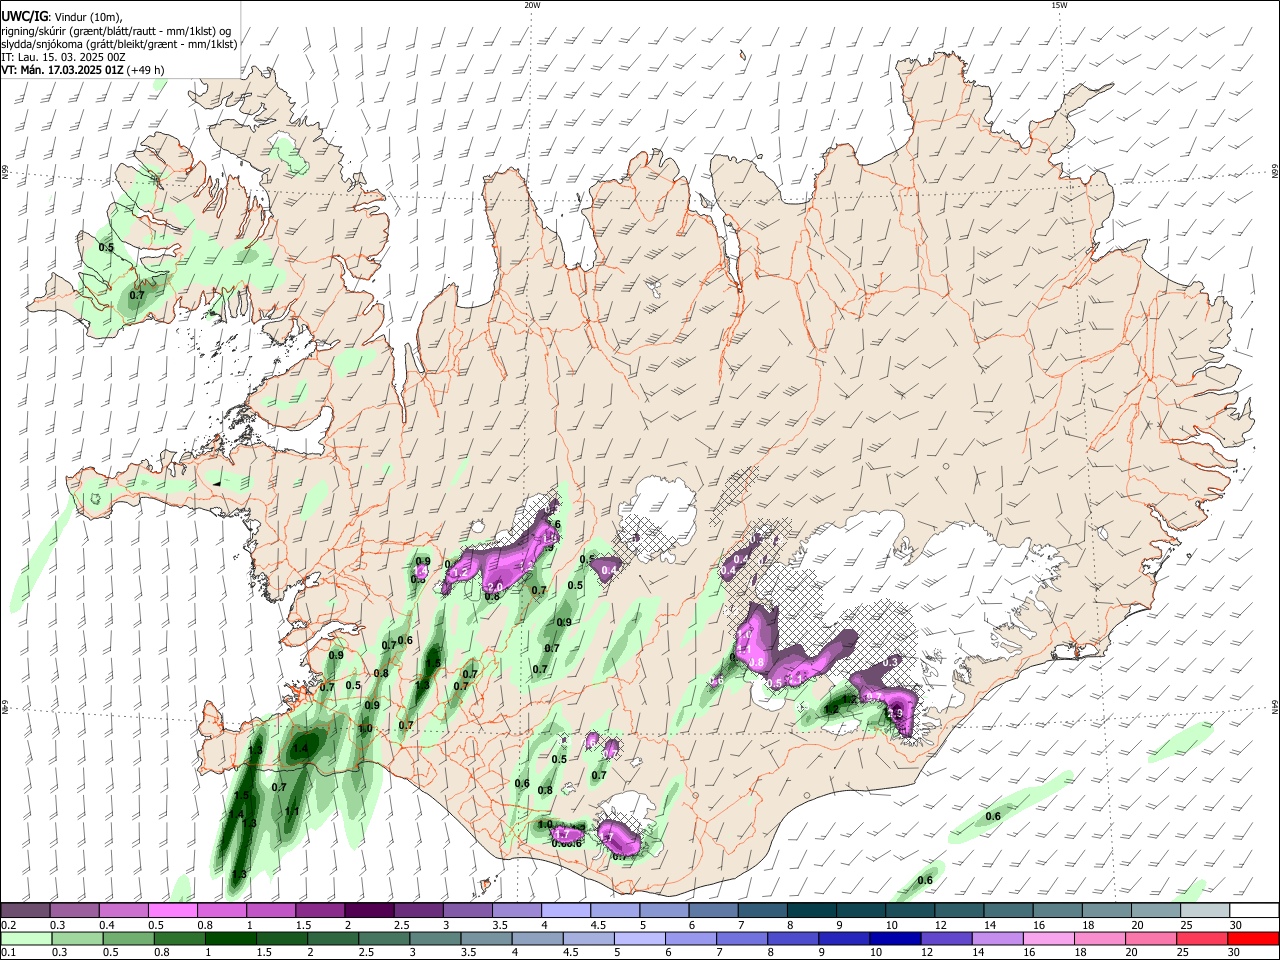The image size is (1280, 960).
Task: Pick the light pink swatch between 16 and 18, lower legend
Action: [1049, 938]
